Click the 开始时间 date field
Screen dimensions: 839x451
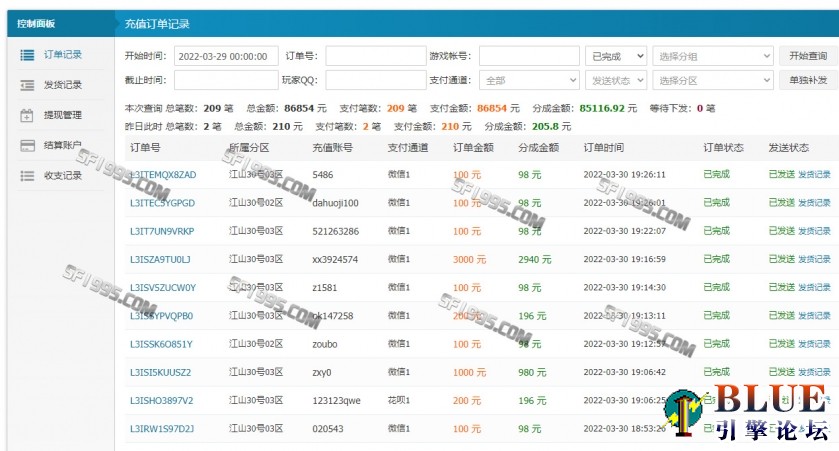pos(226,56)
